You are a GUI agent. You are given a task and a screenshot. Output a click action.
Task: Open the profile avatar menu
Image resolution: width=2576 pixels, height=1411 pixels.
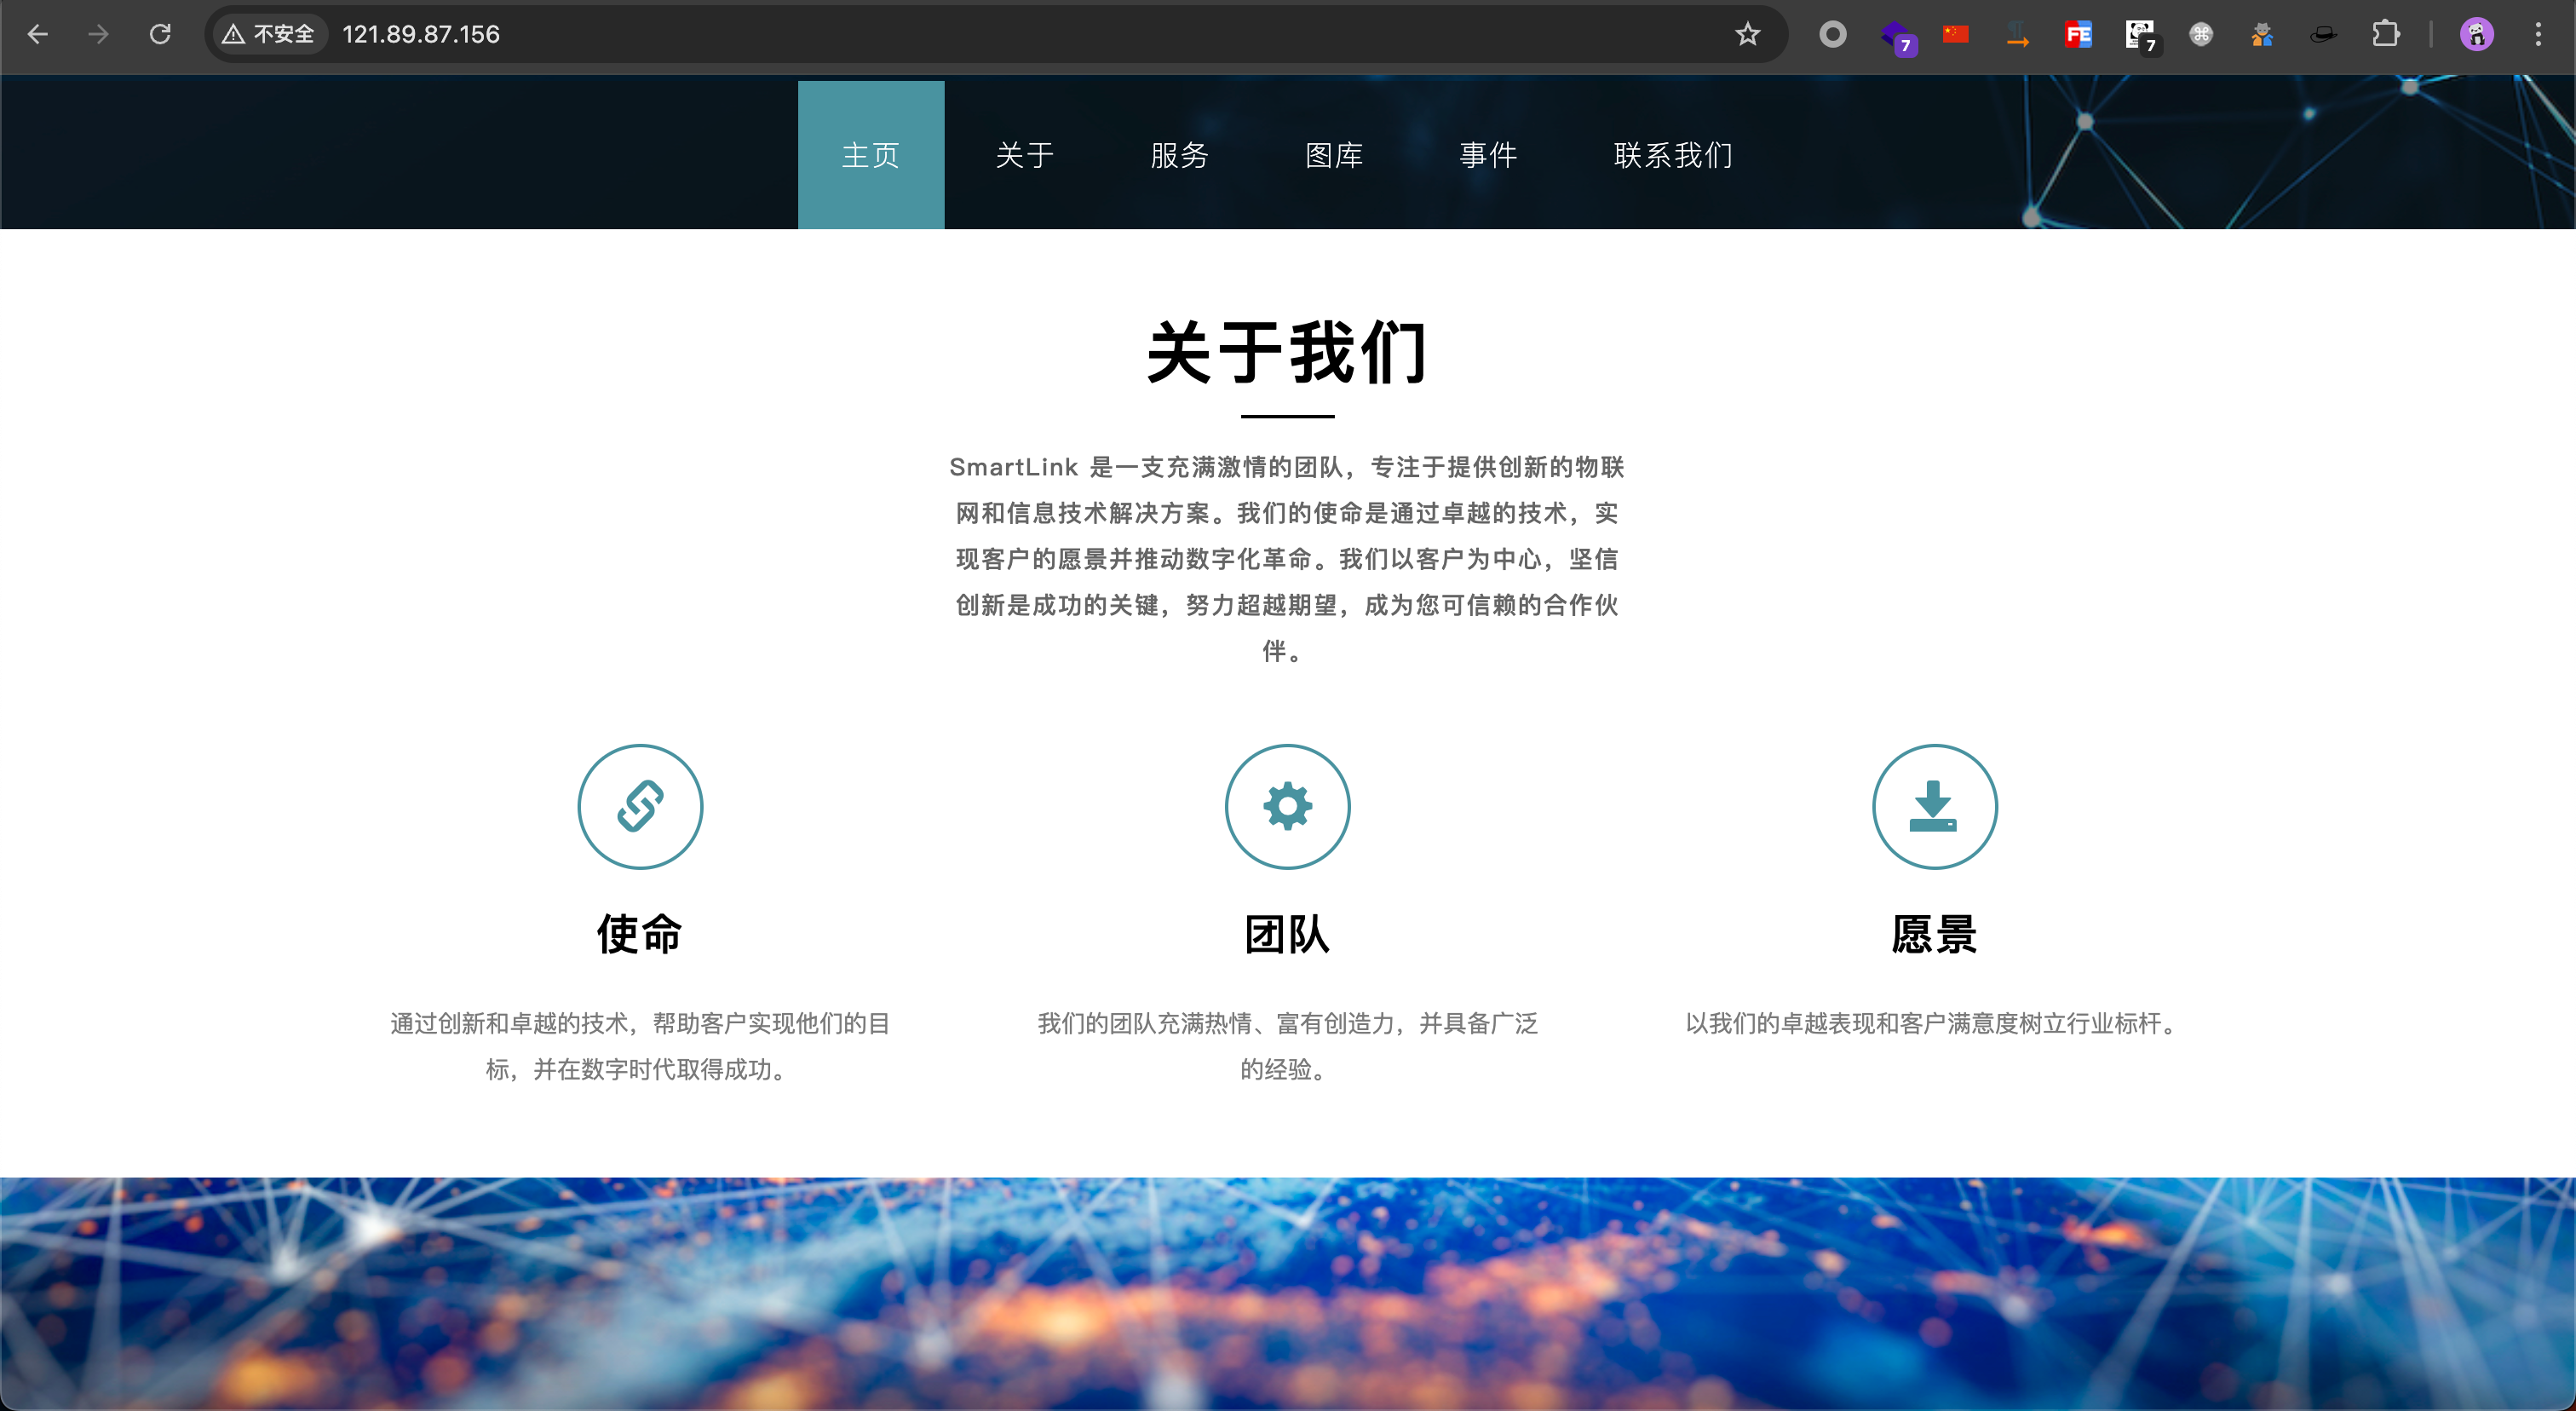pos(2476,34)
